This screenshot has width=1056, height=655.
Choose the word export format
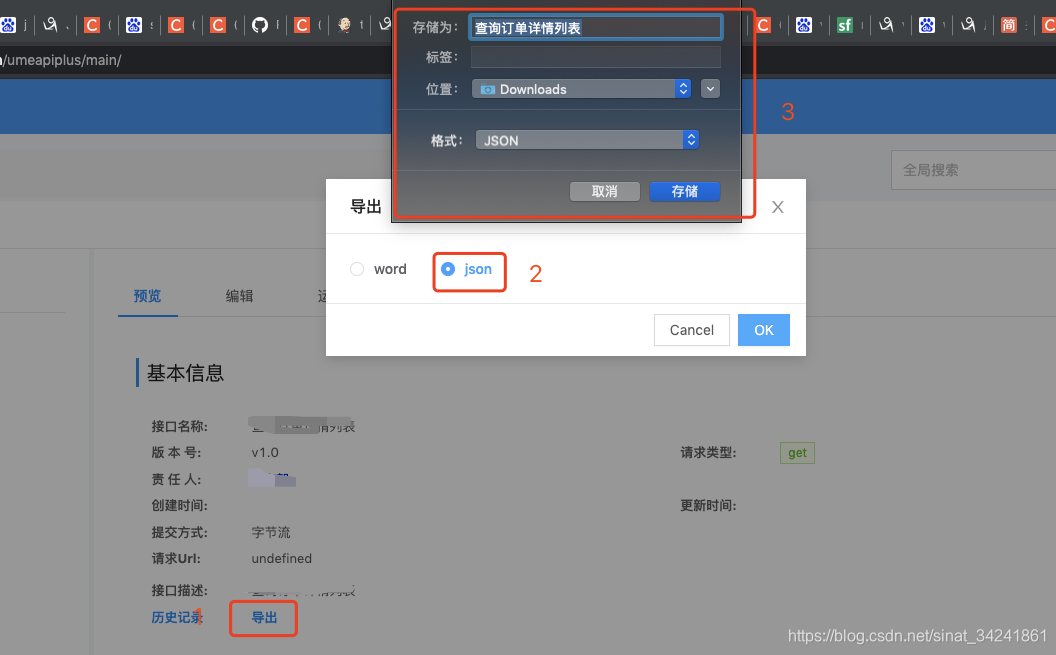pos(357,269)
